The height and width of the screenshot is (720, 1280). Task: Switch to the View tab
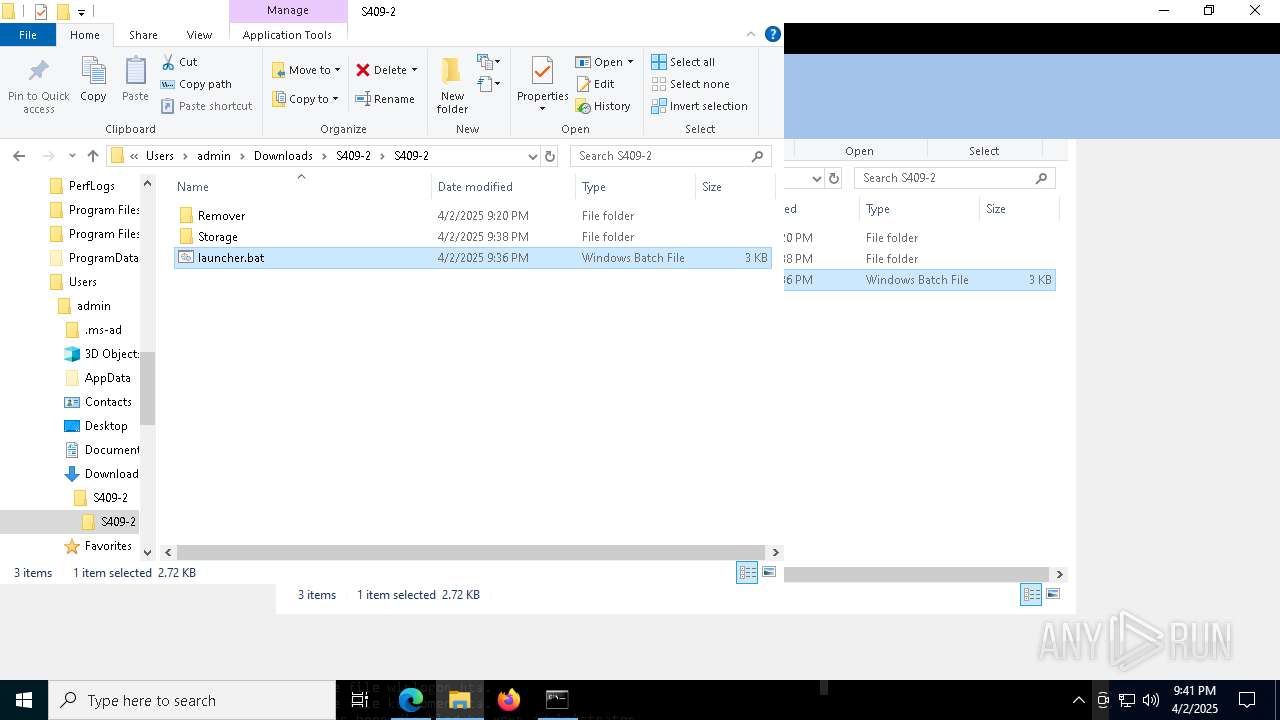[x=200, y=34]
